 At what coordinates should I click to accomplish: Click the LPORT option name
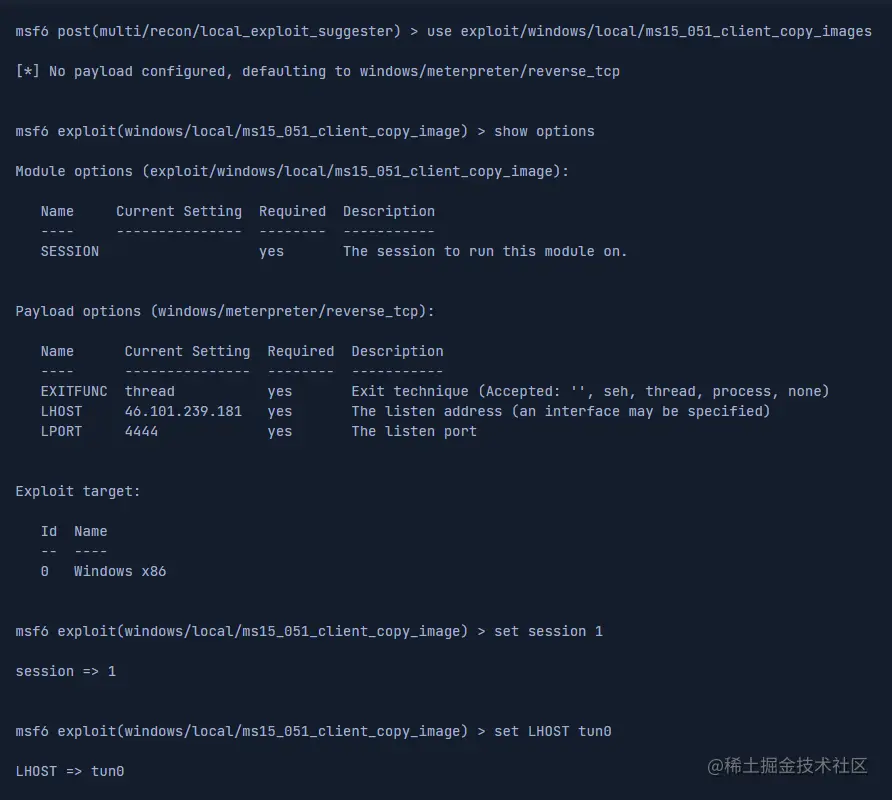(61, 431)
